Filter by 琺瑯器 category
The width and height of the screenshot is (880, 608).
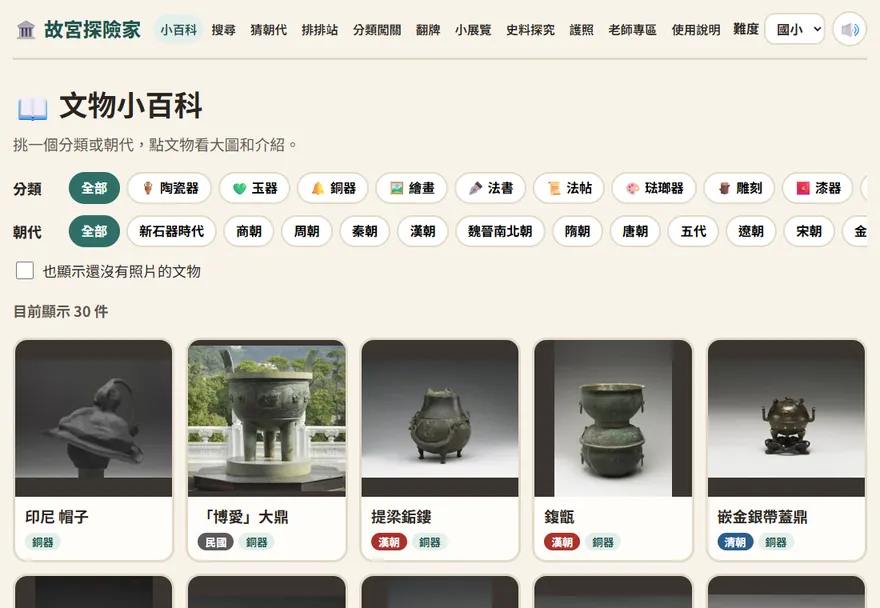coord(654,188)
